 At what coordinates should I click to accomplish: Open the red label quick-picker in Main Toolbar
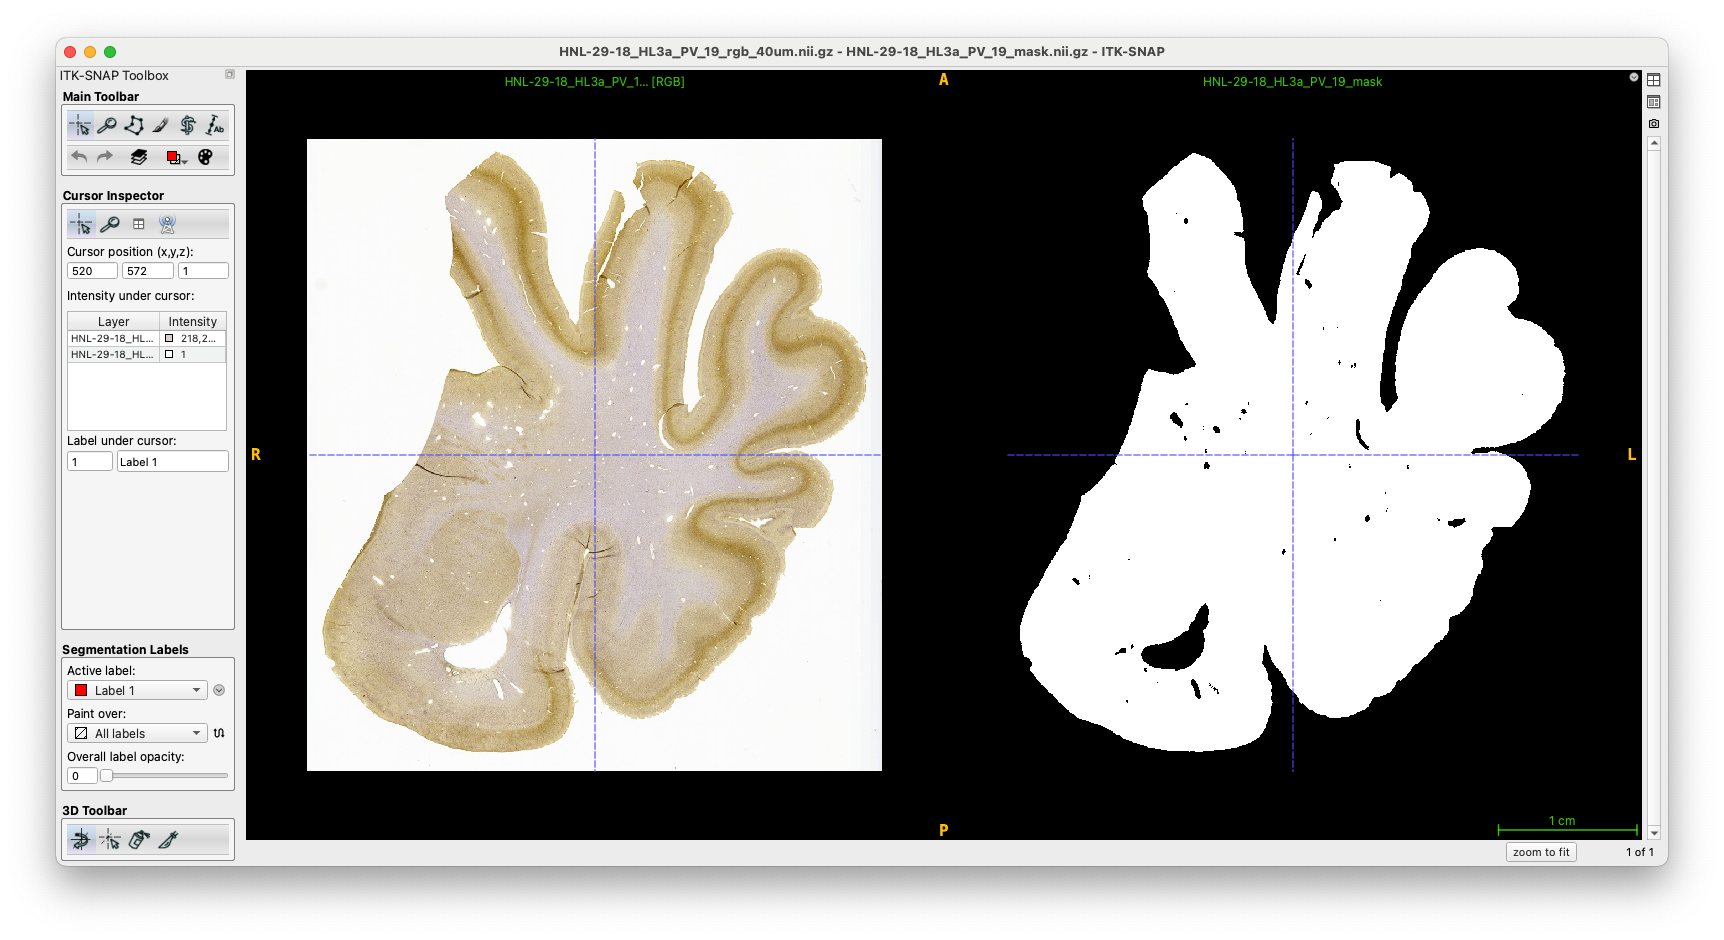(x=176, y=157)
